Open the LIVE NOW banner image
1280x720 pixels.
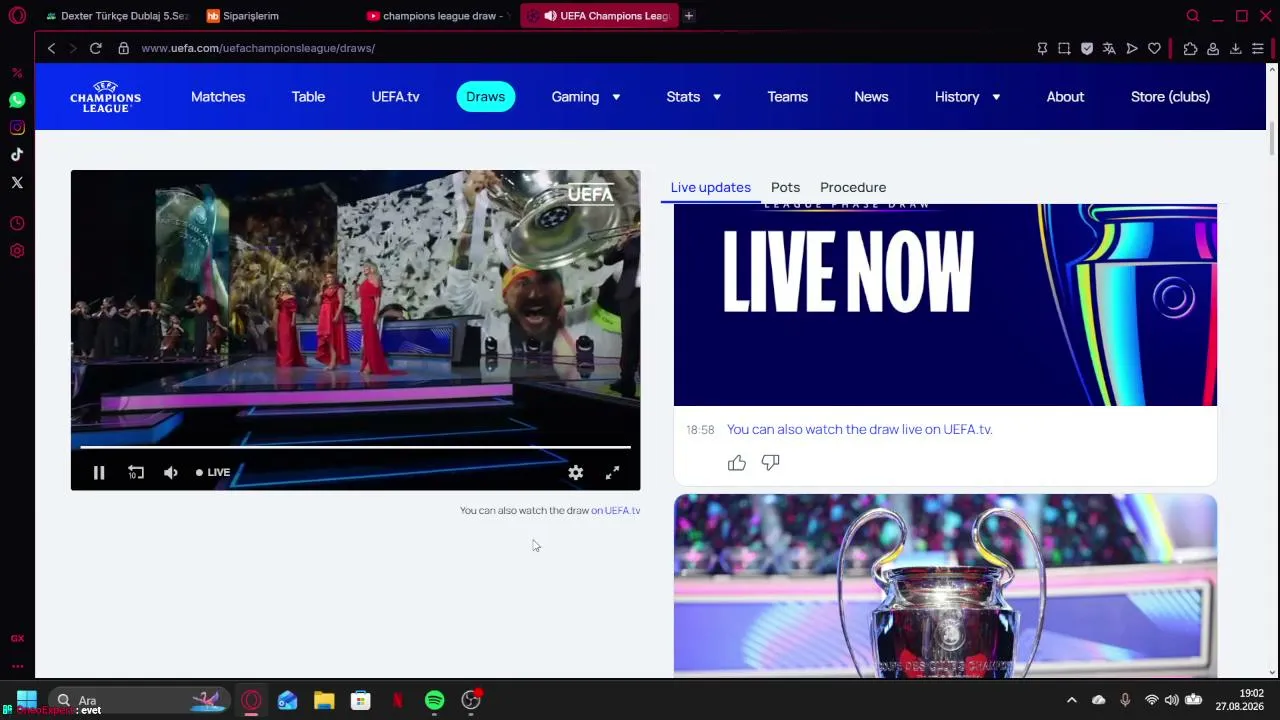(945, 305)
